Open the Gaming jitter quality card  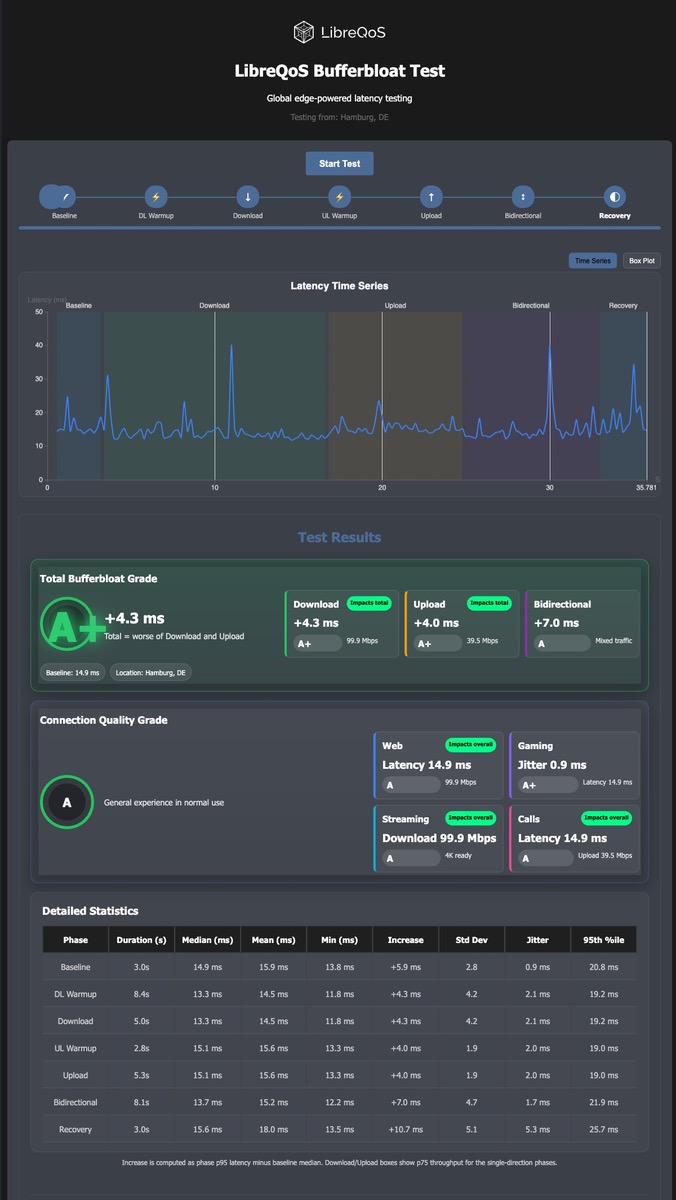574,765
